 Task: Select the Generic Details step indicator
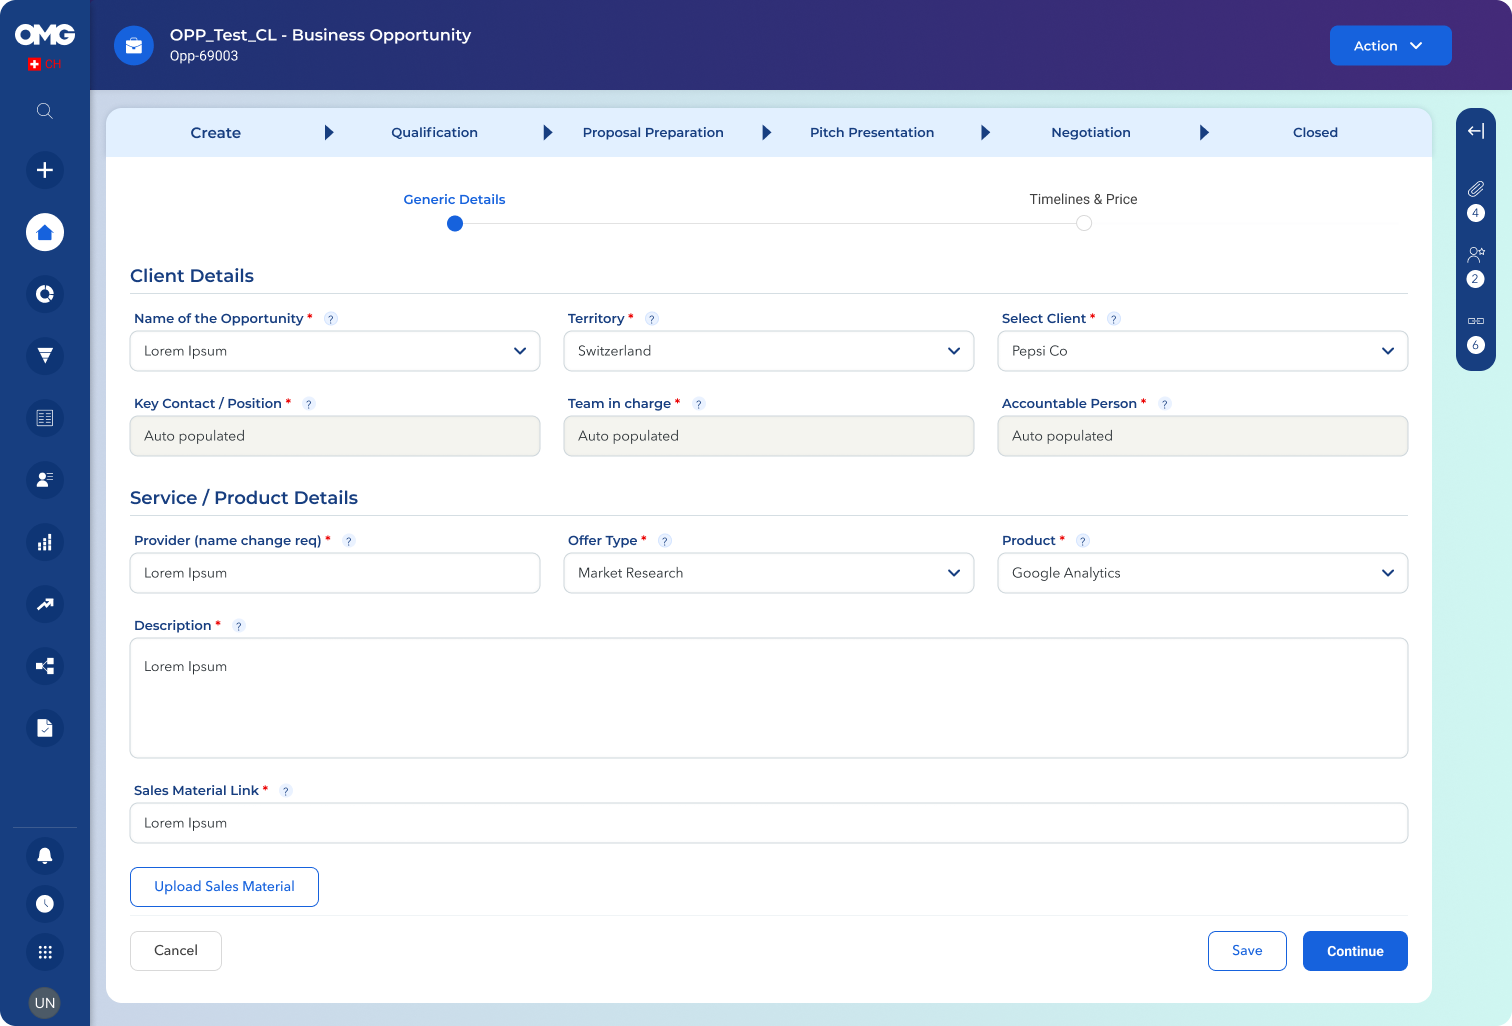[x=455, y=224]
